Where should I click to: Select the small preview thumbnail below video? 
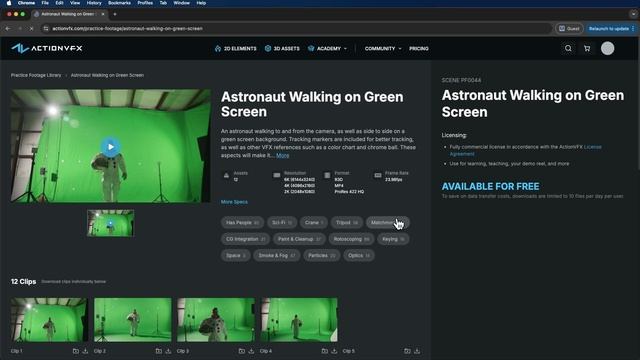111,223
